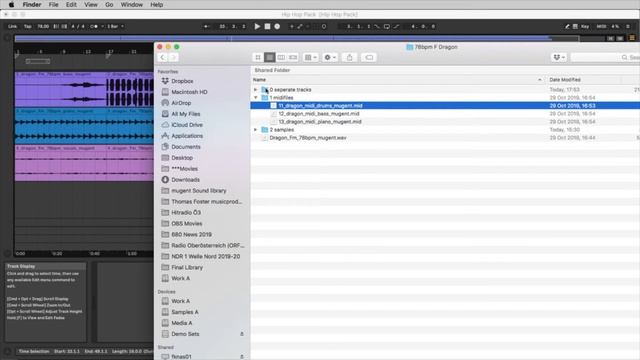Open the Apple menu
This screenshot has height=360, width=640.
tap(11, 5)
